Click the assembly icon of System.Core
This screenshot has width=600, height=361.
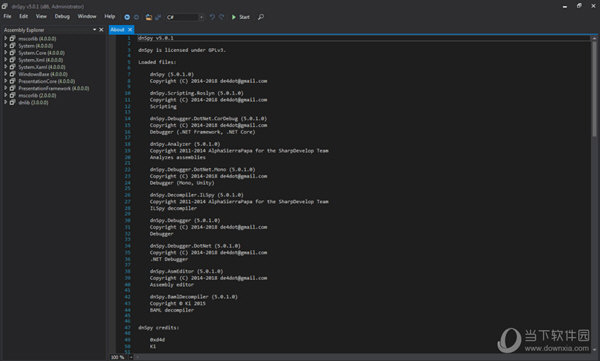12,53
